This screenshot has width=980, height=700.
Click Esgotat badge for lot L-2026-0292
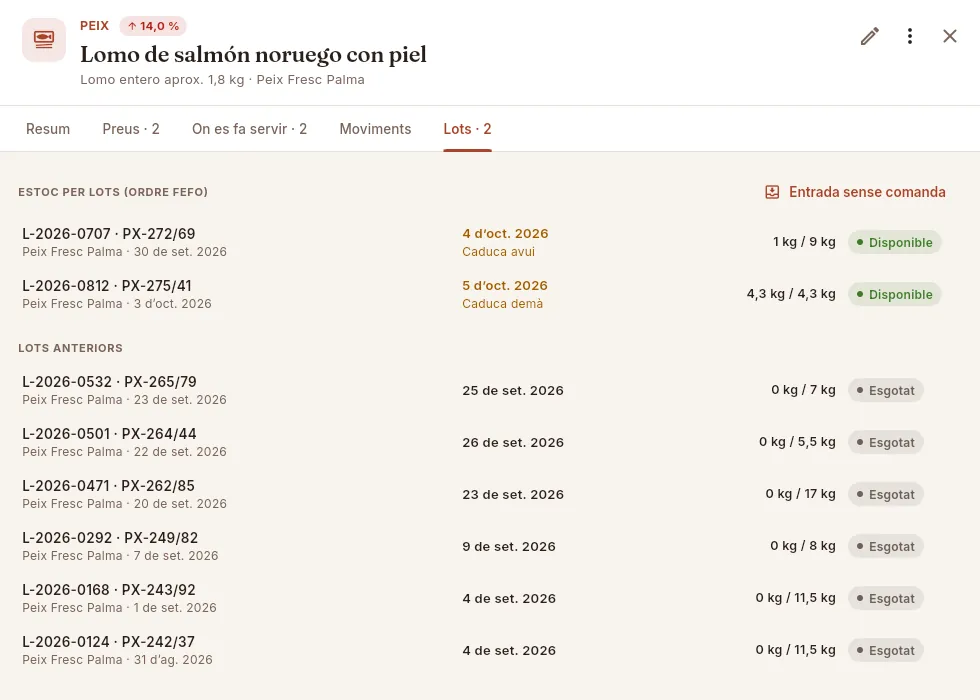886,546
